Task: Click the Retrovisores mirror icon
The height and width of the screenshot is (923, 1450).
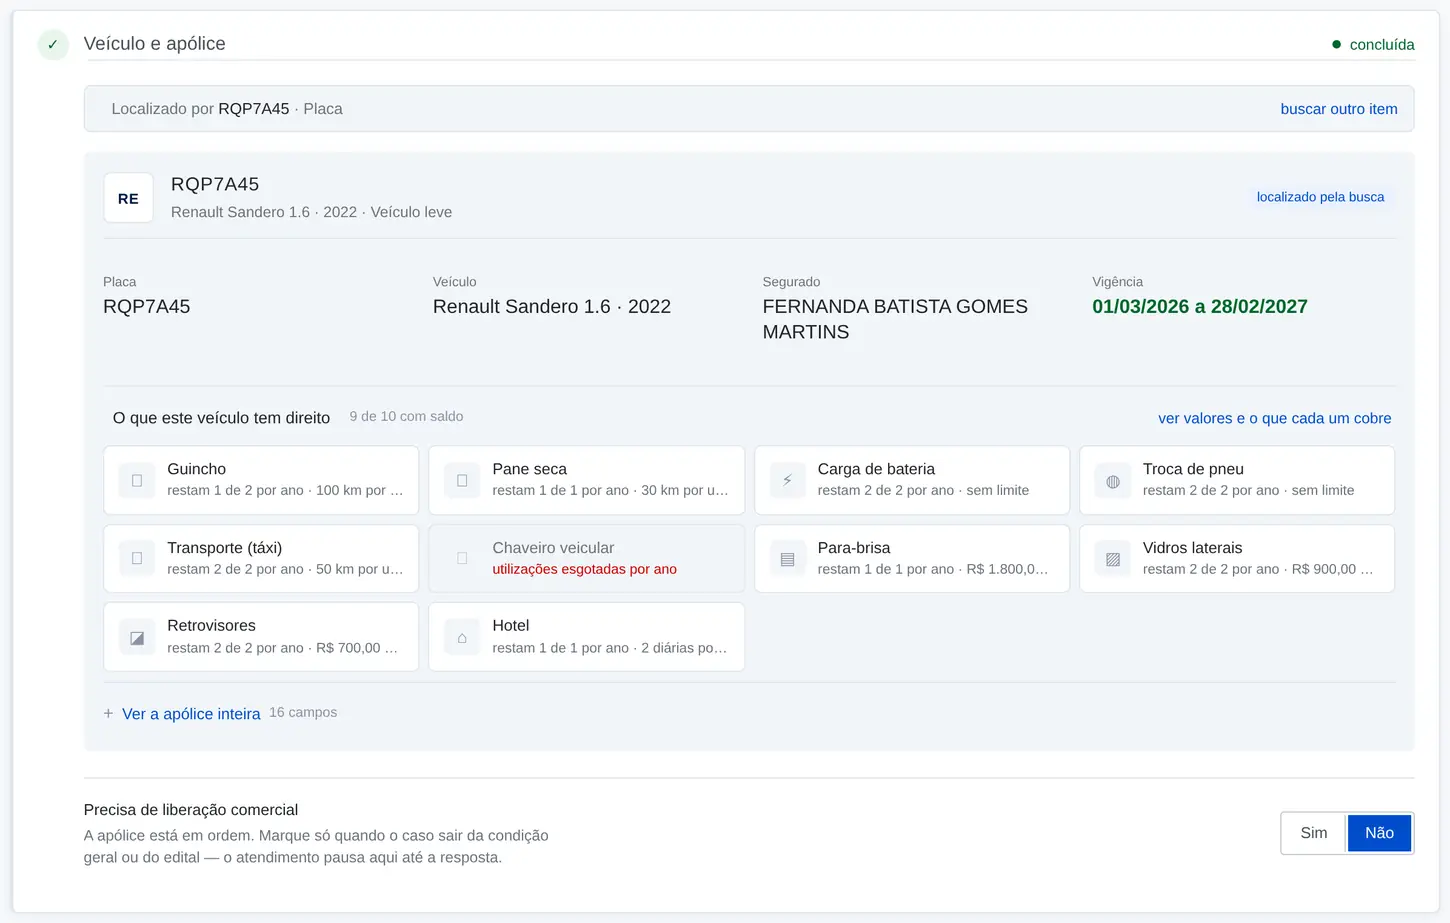Action: pos(137,637)
